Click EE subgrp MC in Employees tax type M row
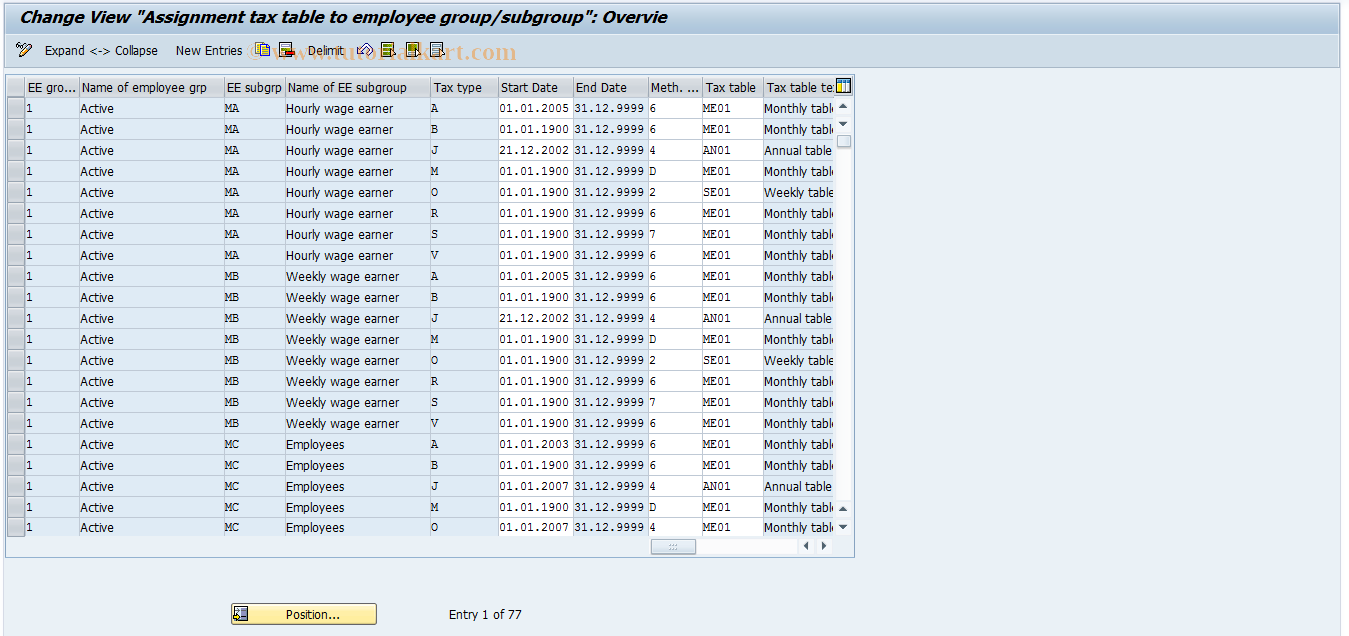Viewport: 1349px width, 636px height. pyautogui.click(x=232, y=507)
